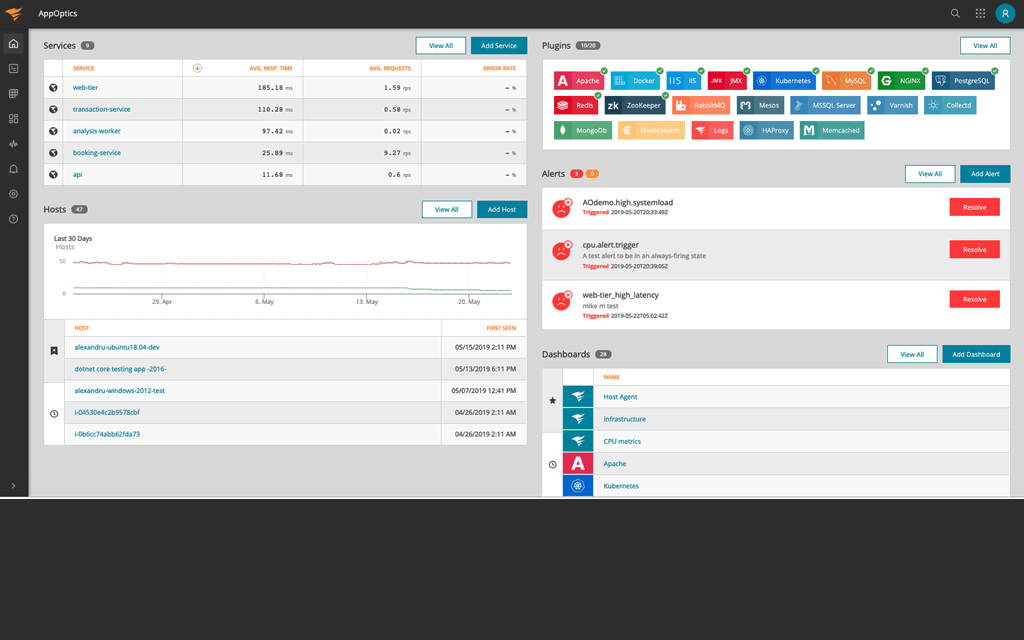Viewport: 1024px width, 640px height.
Task: Resolve the AOdemo.high.systemload alert
Action: tap(974, 207)
